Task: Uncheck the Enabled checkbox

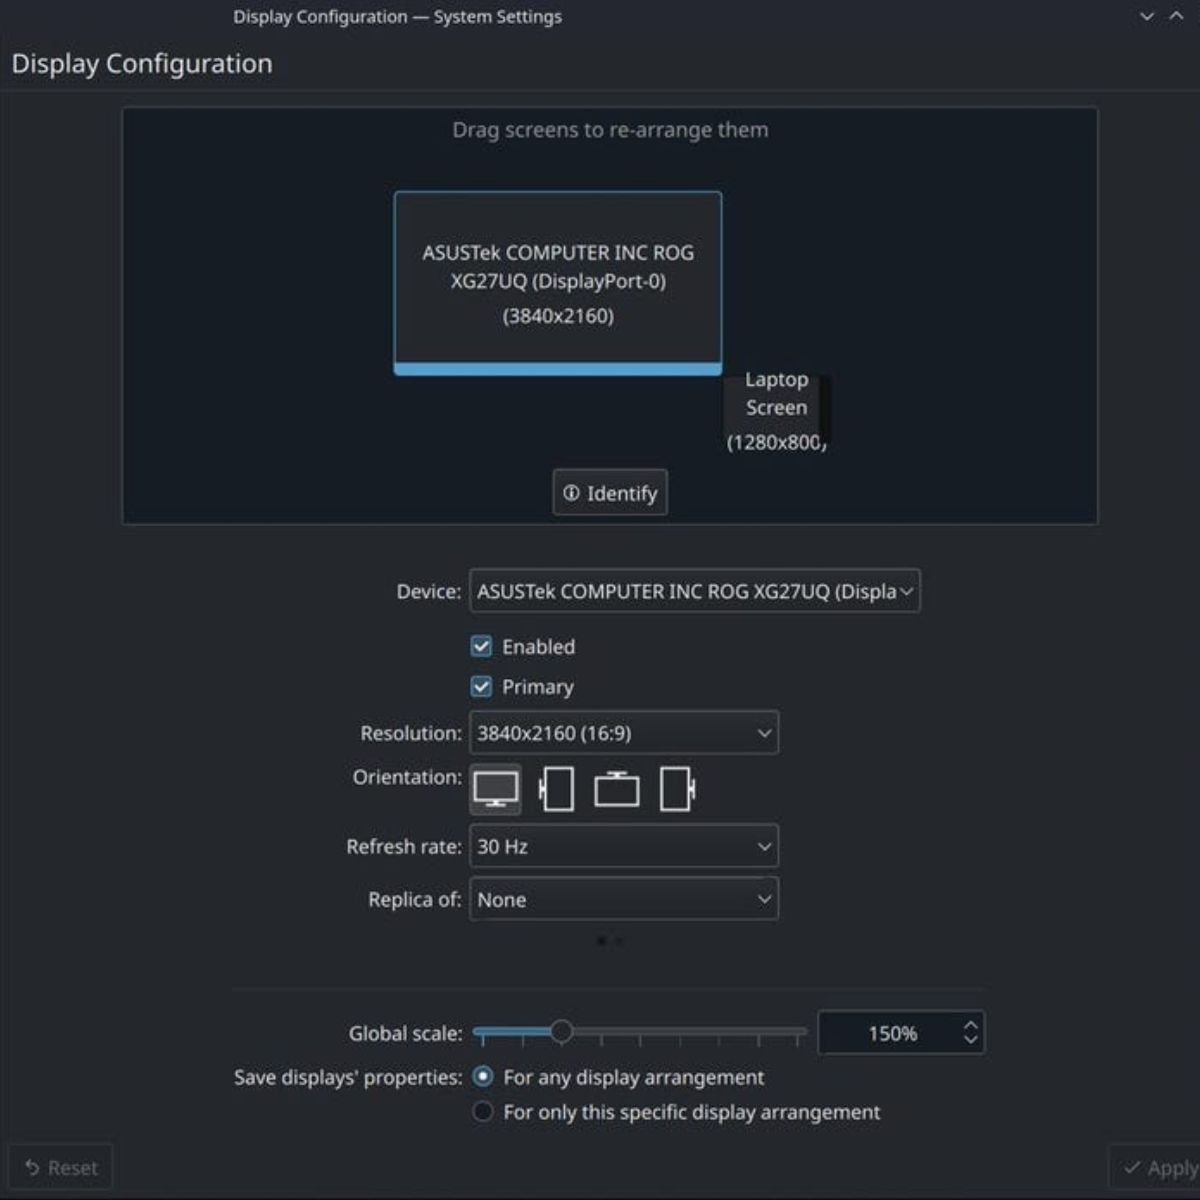Action: click(482, 646)
